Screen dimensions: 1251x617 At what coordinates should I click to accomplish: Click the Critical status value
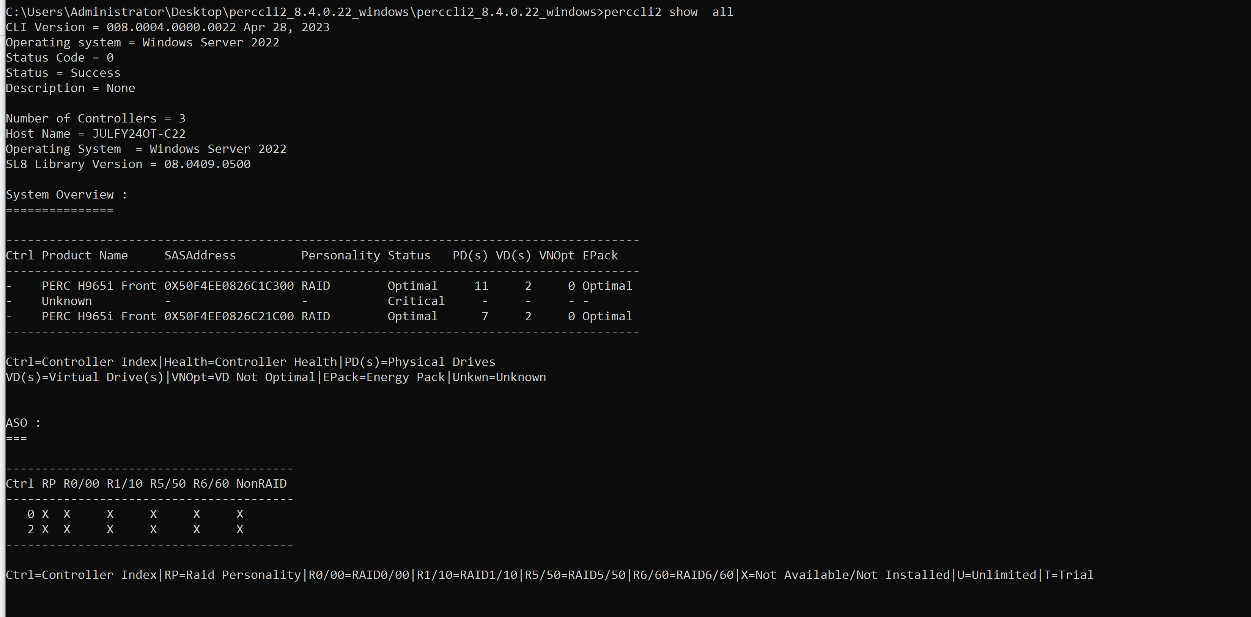click(416, 301)
